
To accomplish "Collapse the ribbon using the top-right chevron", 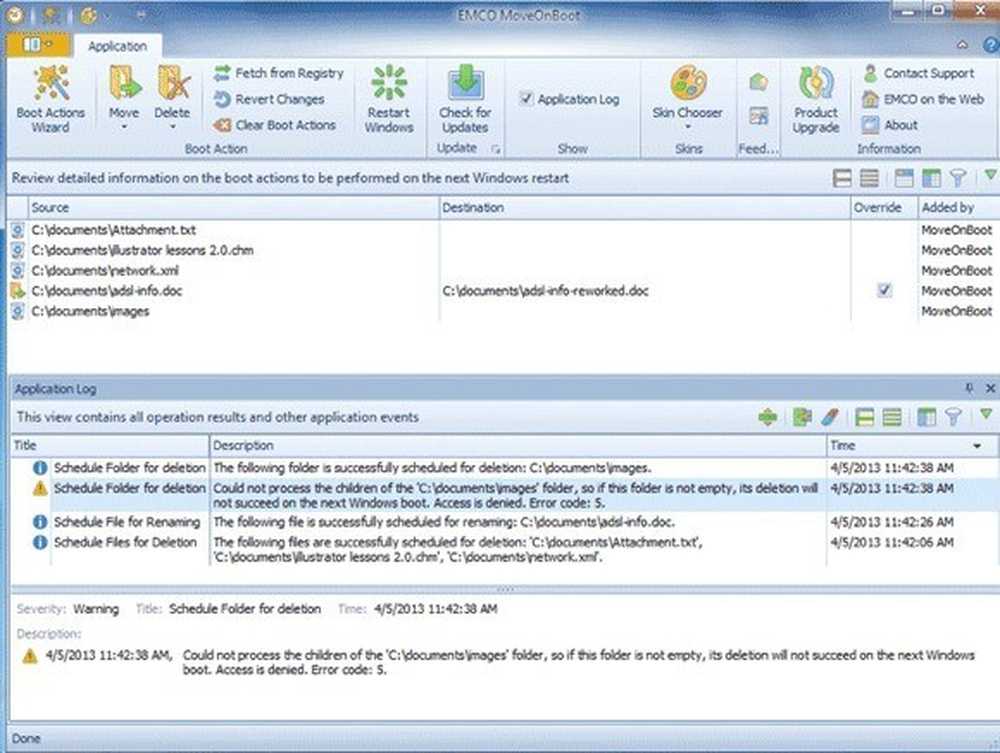I will (x=962, y=44).
